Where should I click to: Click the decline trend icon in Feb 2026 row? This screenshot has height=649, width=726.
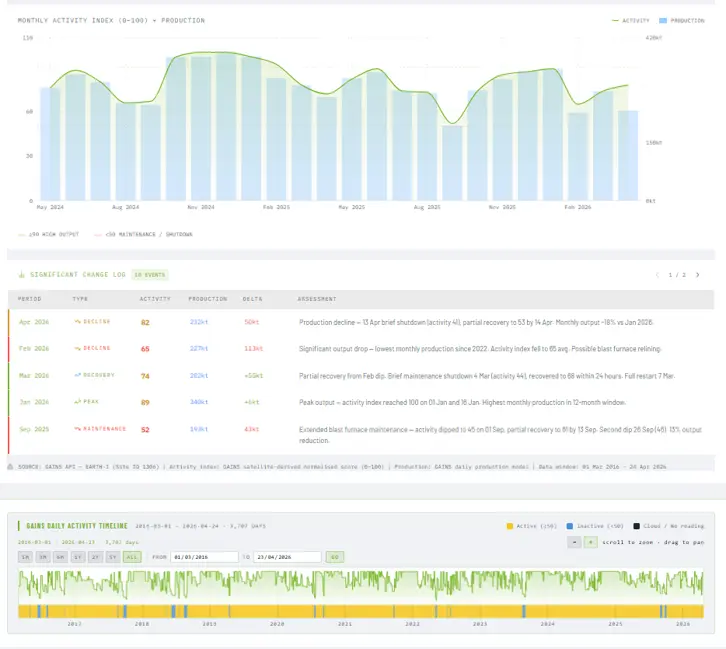77,348
